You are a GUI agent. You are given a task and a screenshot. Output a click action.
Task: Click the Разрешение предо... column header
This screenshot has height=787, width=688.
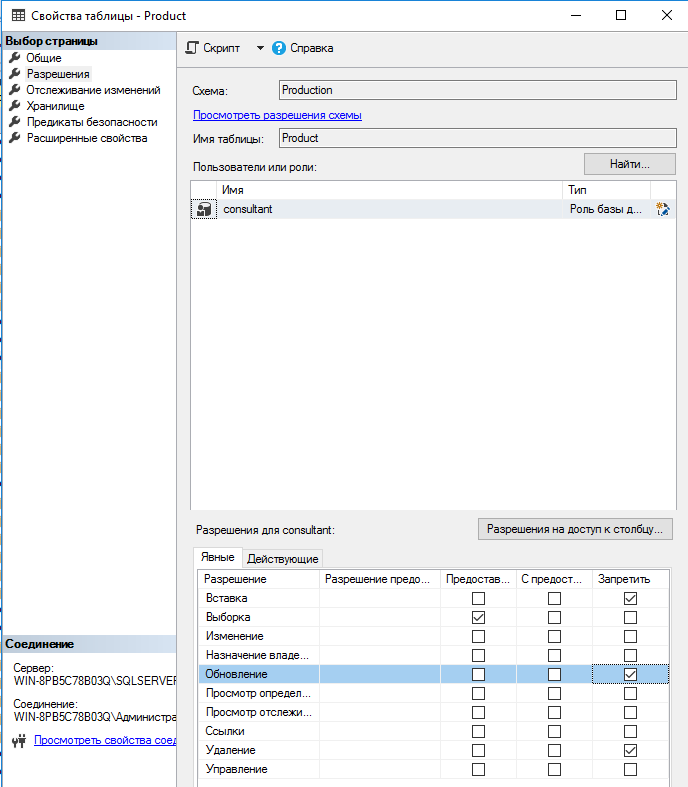pos(380,579)
